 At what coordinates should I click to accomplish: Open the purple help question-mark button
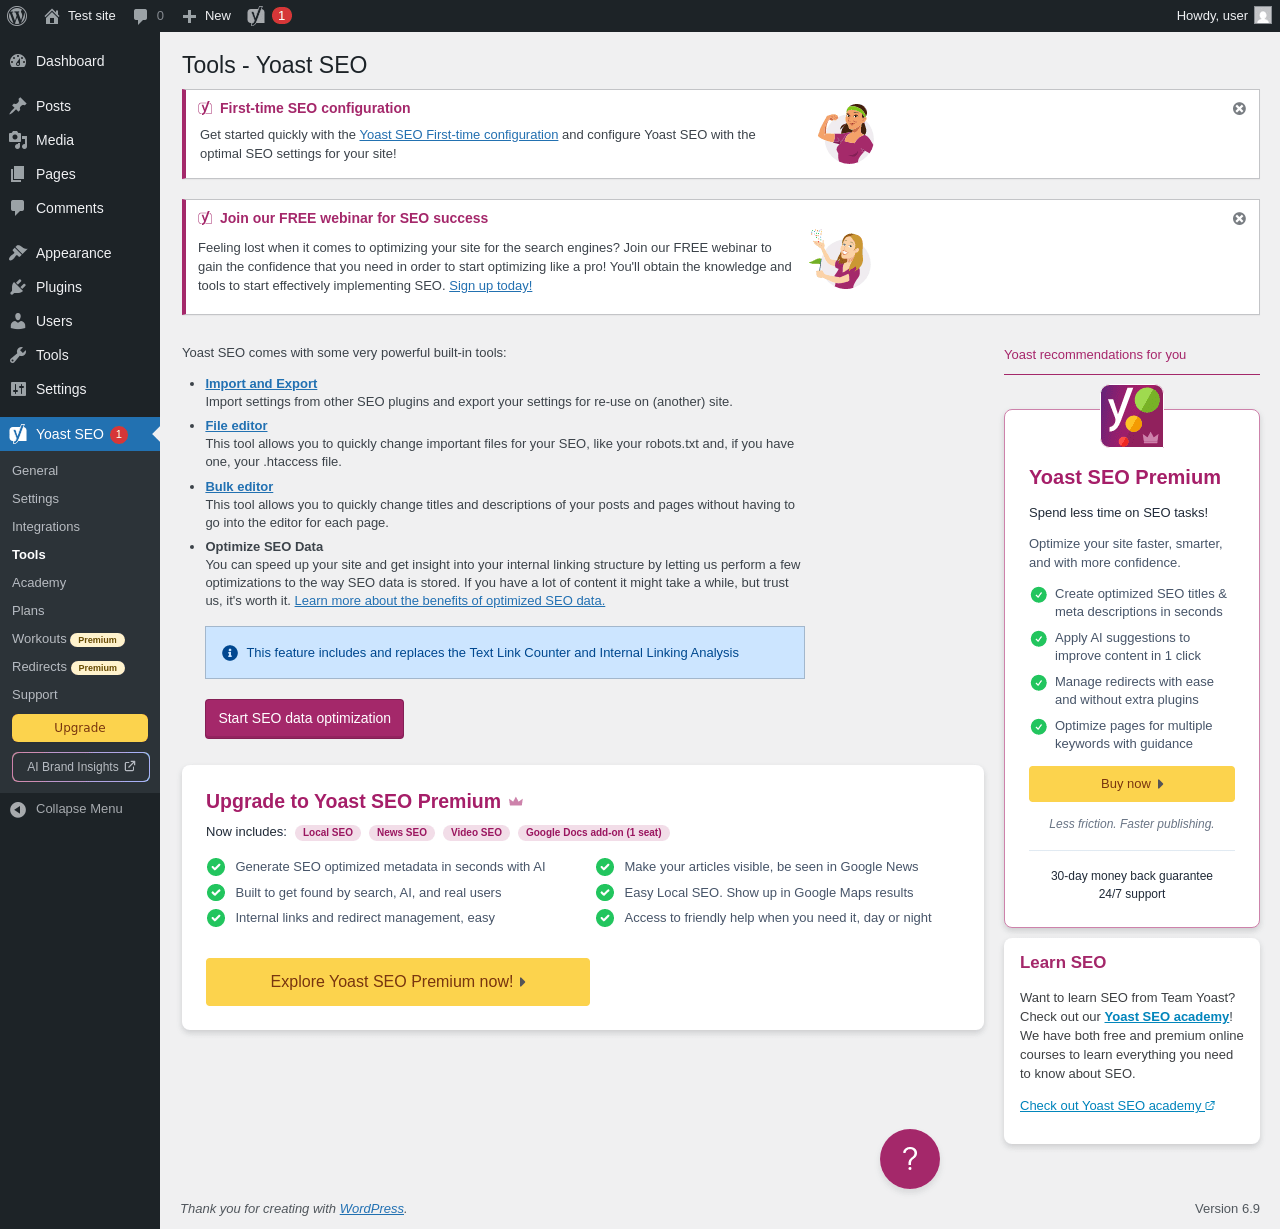pos(910,1159)
